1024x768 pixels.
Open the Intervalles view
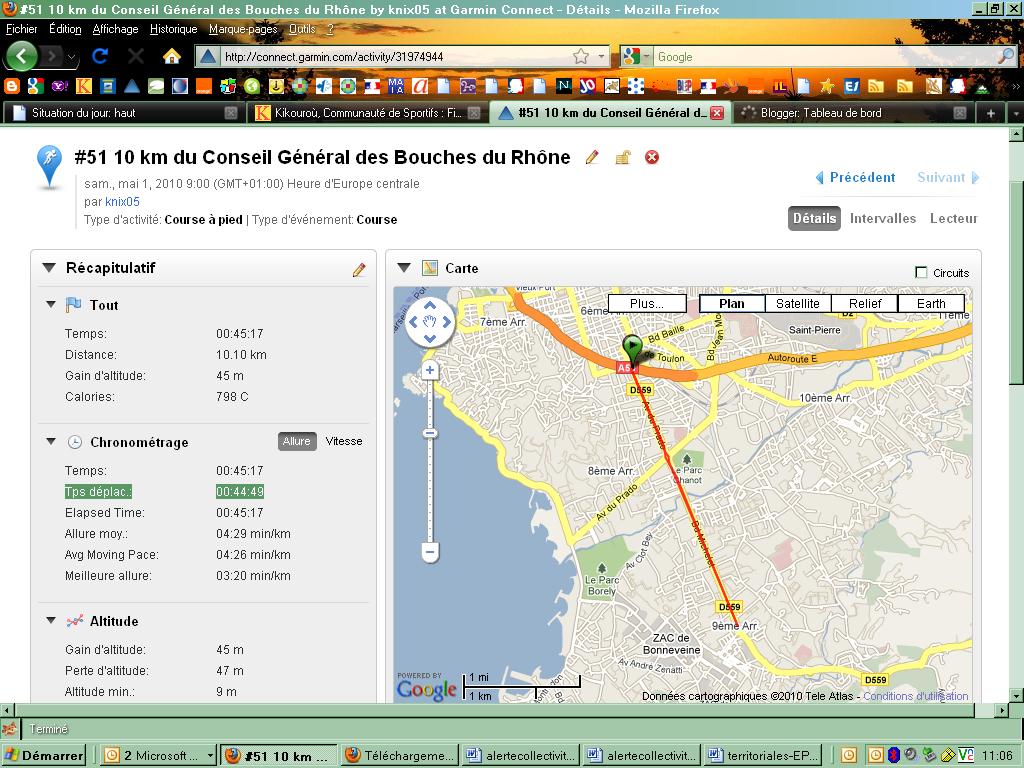point(882,219)
